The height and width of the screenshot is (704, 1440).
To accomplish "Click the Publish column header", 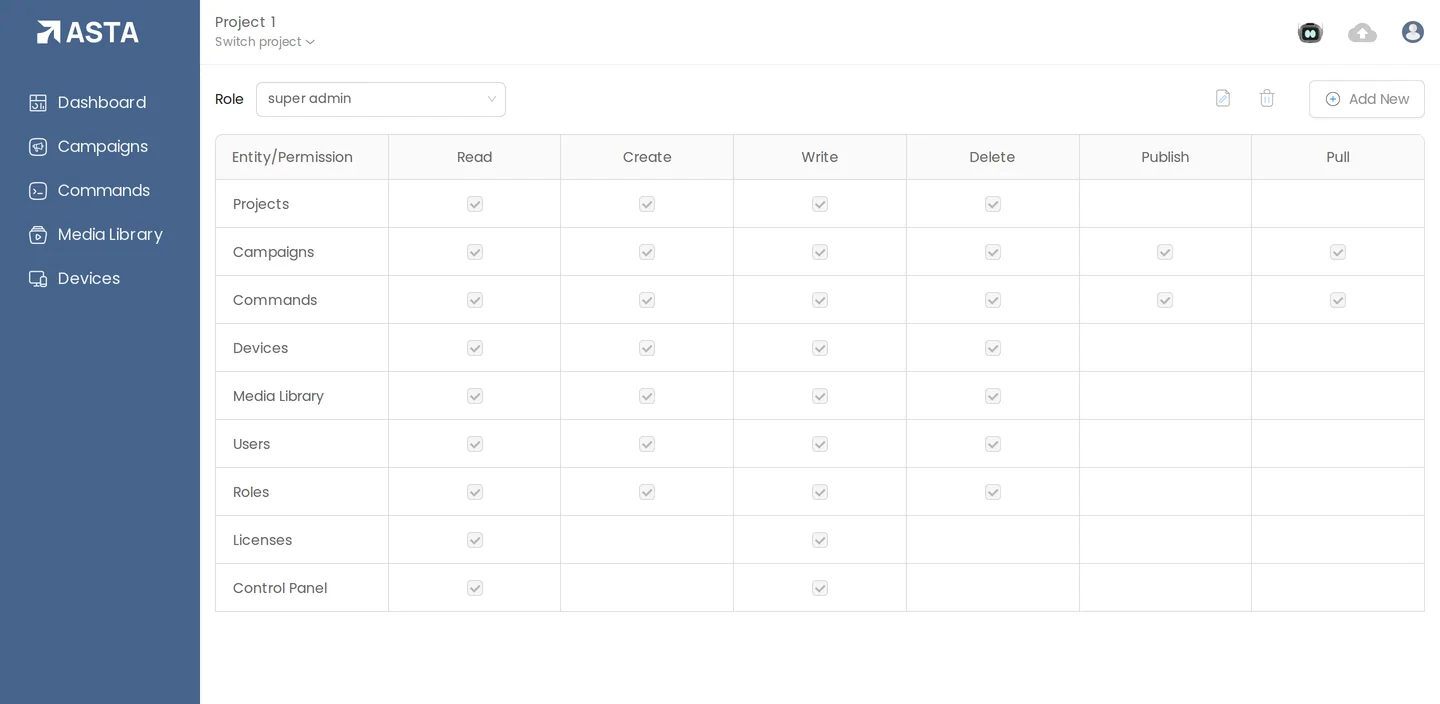I will (1165, 157).
